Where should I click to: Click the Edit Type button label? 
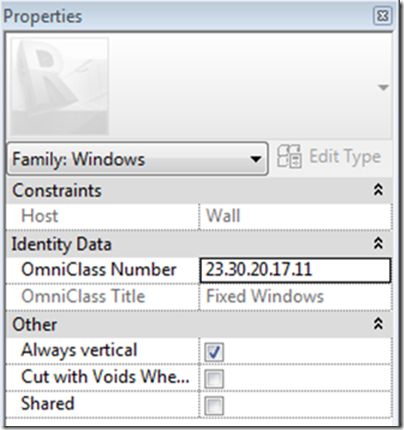point(345,157)
